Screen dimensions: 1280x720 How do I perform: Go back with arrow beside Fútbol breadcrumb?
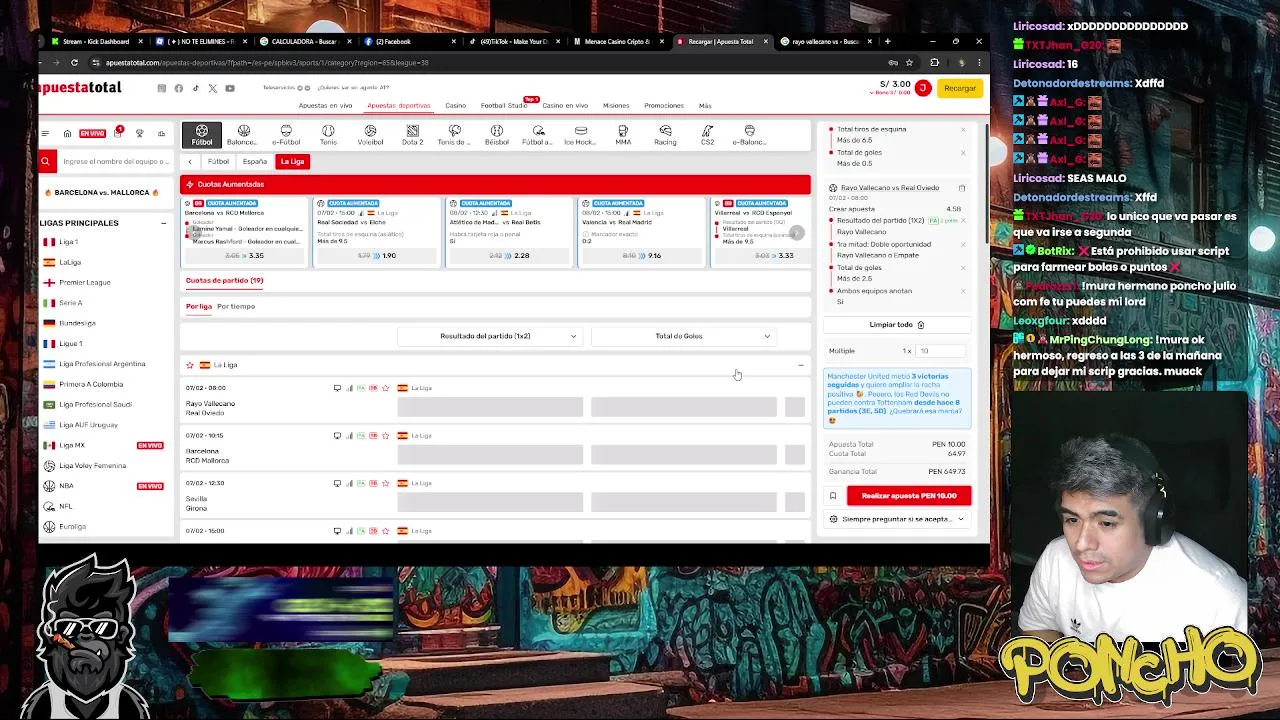190,161
